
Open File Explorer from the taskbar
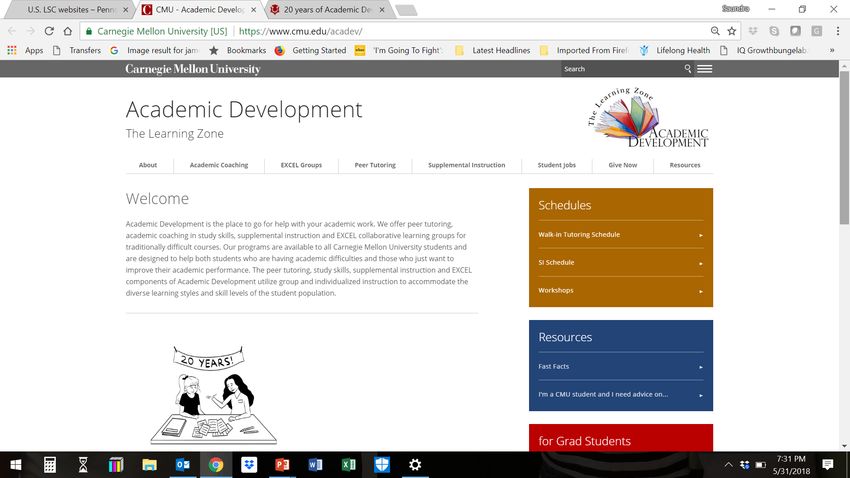point(149,464)
